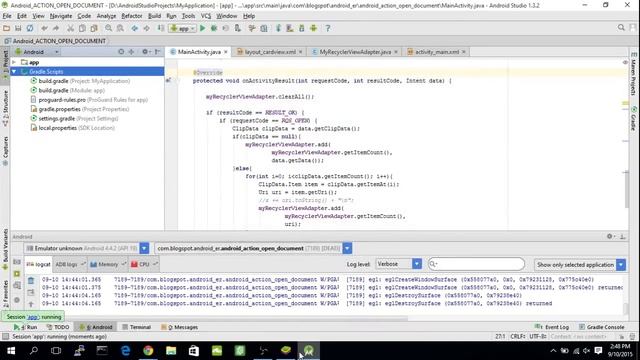Open the Android Device Monitor icon

click(313, 28)
